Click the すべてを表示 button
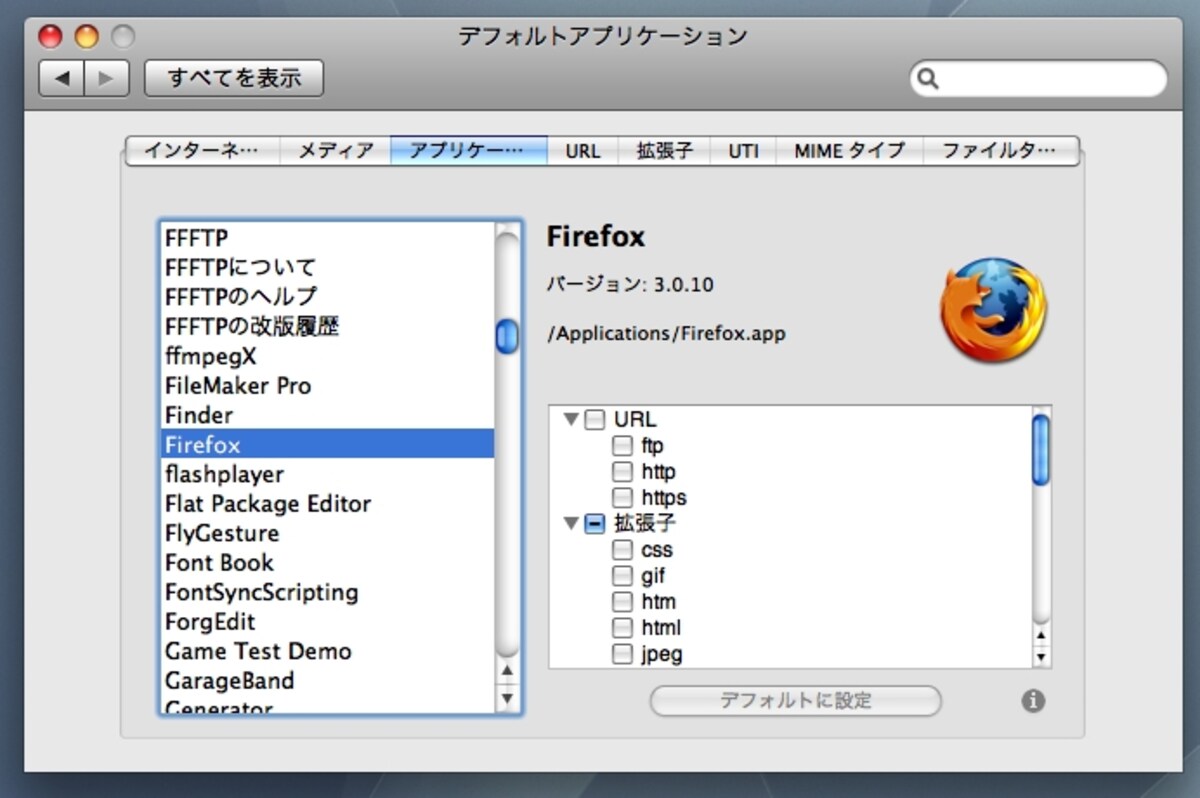 (234, 78)
